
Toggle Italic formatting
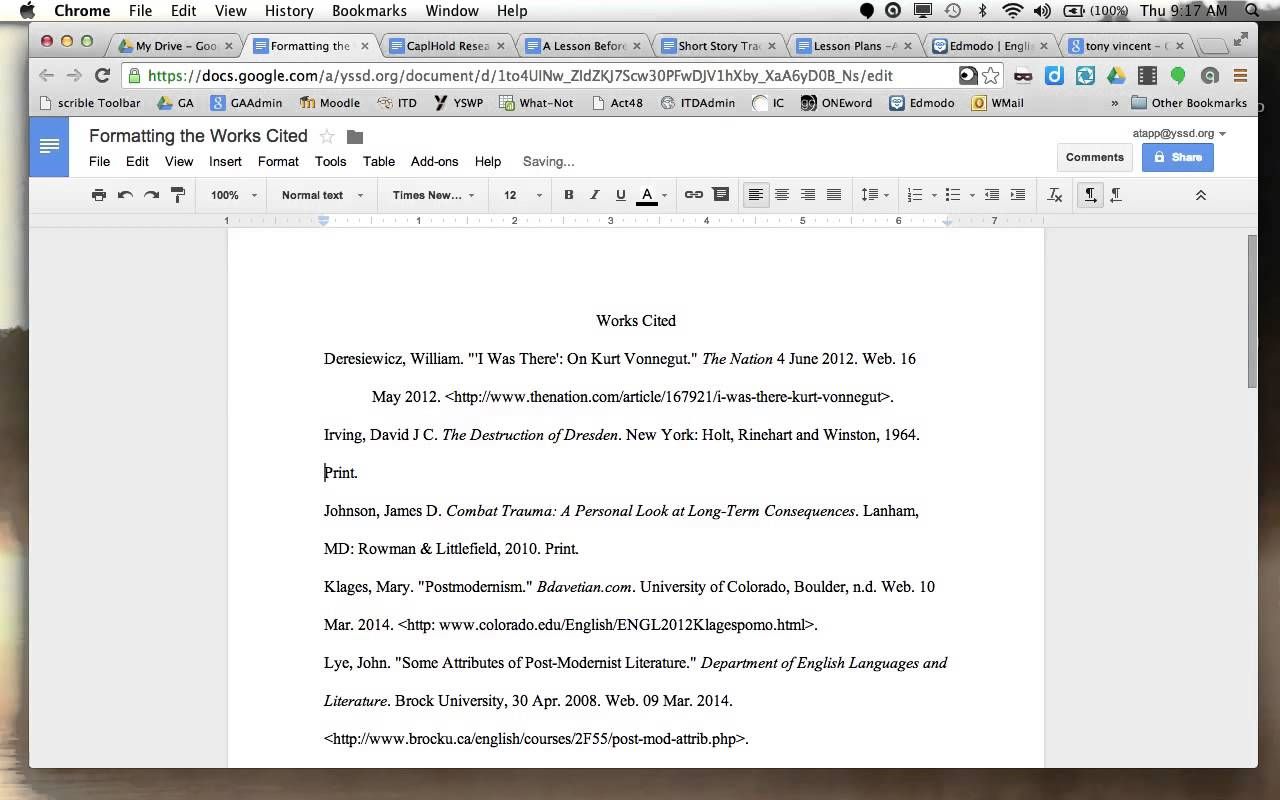pos(594,195)
